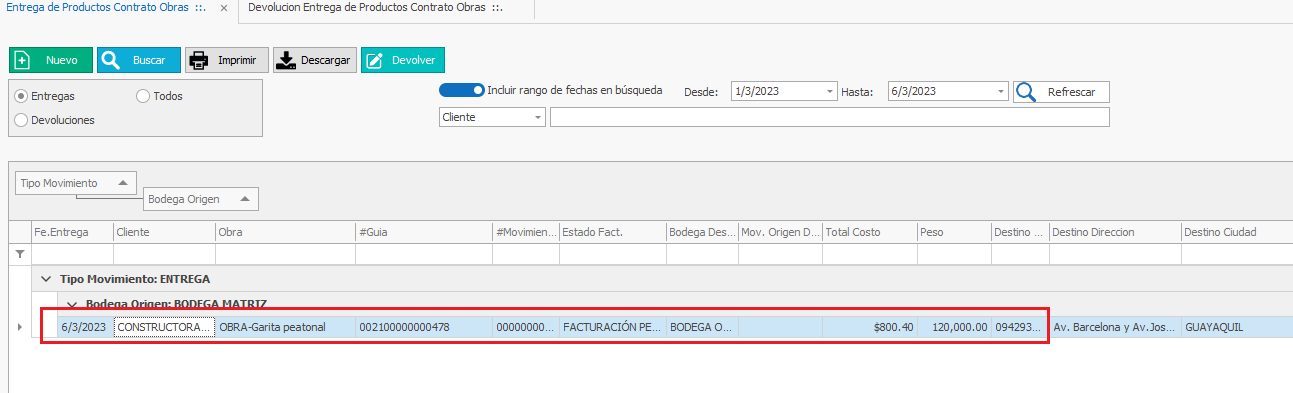Image resolution: width=1293 pixels, height=393 pixels.
Task: Click the Buscar magnifier icon
Action: coord(111,60)
